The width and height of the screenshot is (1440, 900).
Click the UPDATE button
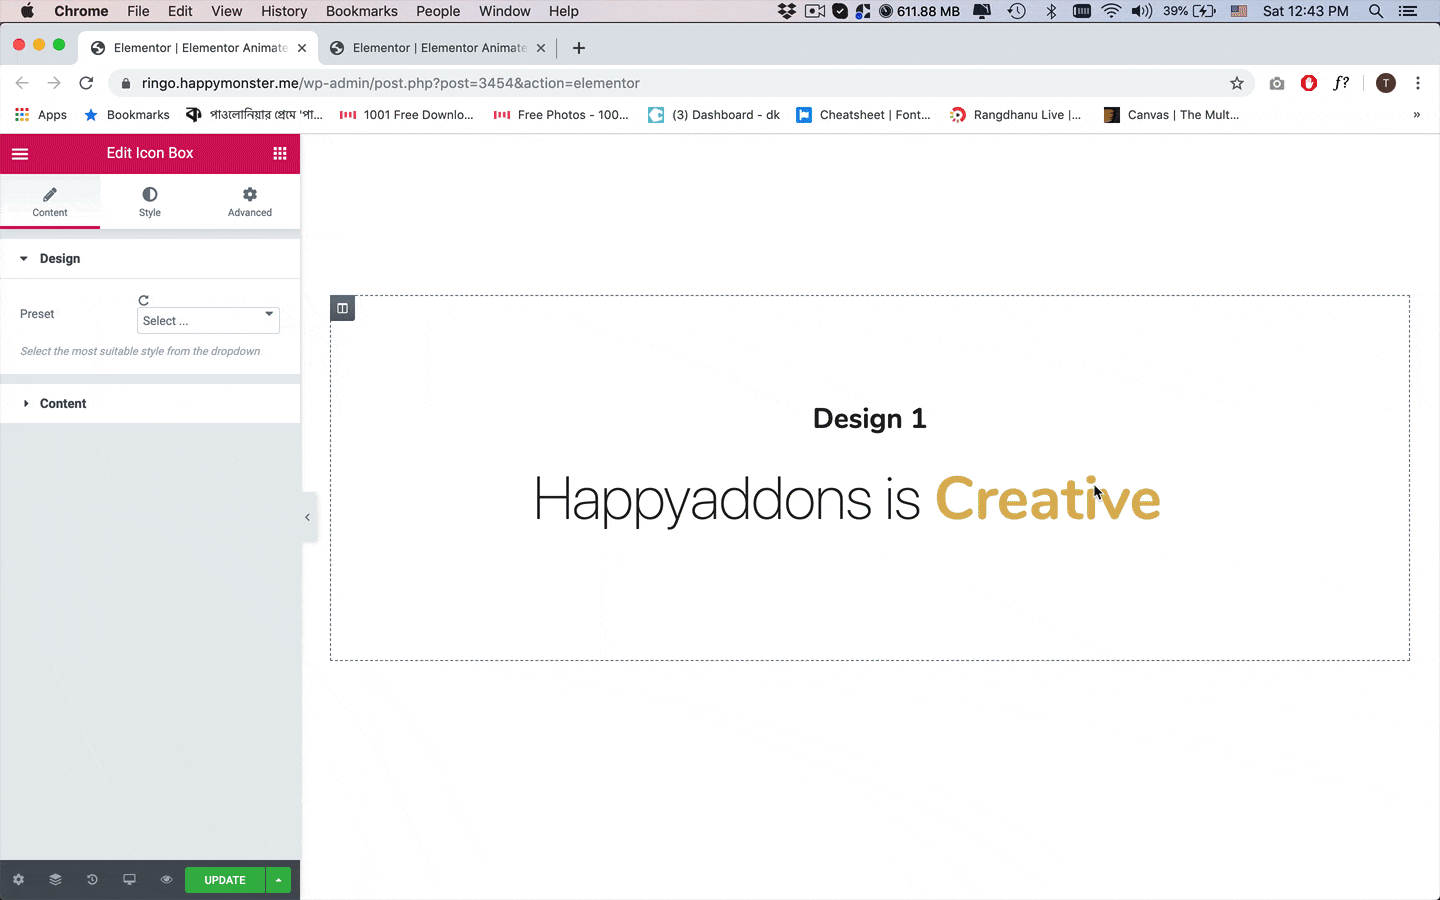pyautogui.click(x=224, y=880)
